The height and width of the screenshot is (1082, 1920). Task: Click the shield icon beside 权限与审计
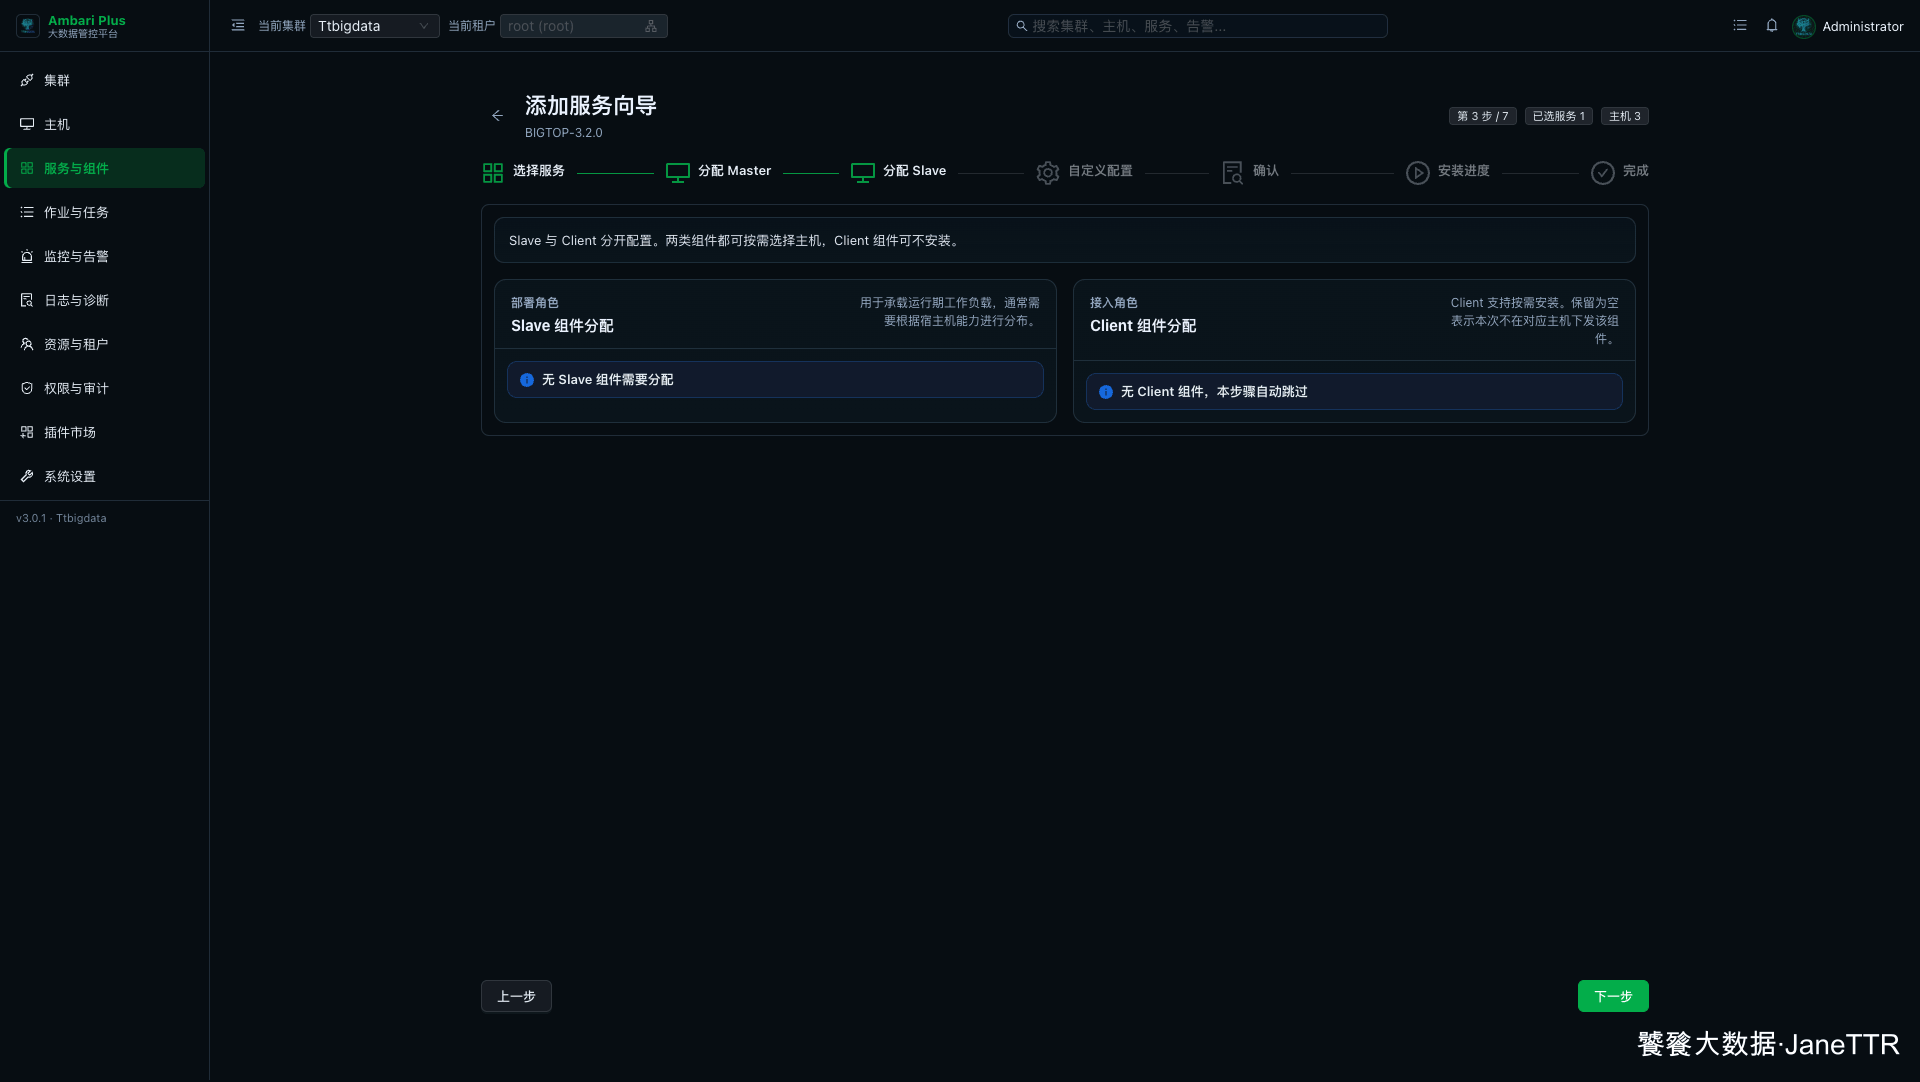[27, 388]
